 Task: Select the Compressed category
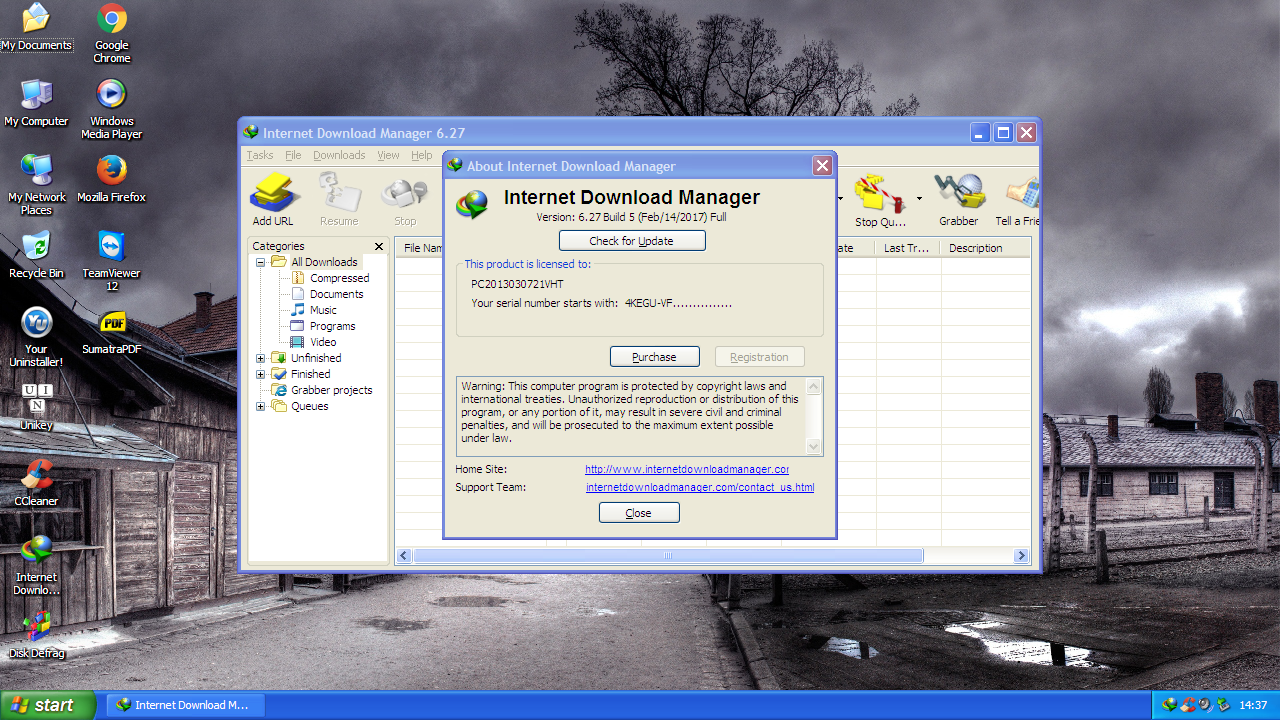pos(340,278)
